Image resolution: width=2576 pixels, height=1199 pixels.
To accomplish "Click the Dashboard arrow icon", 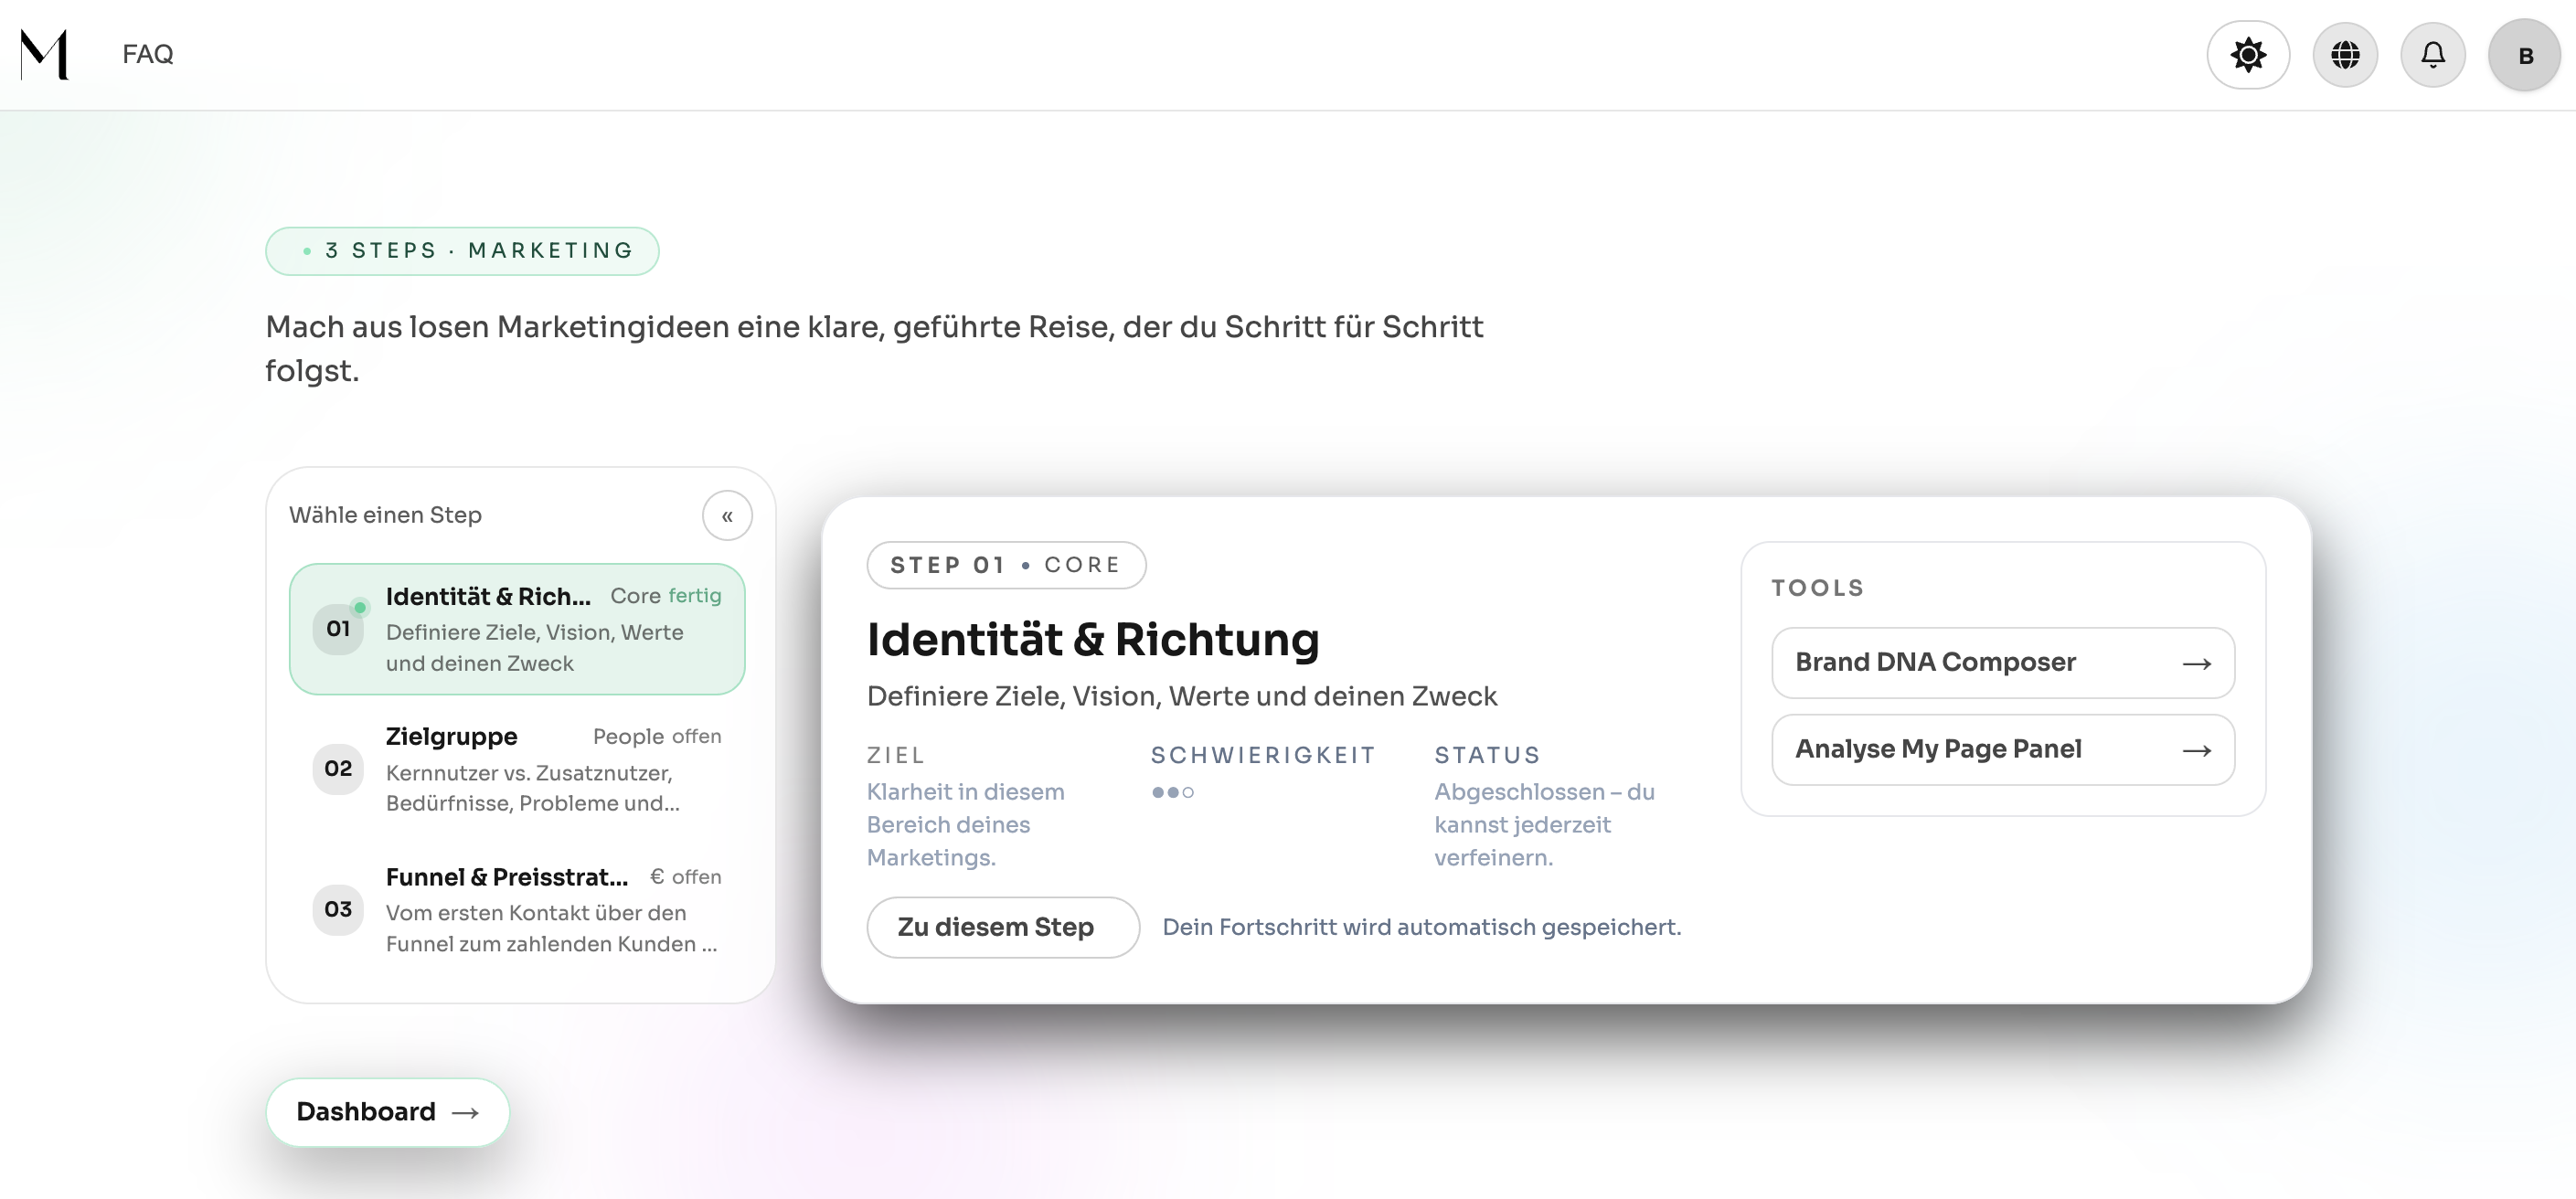I will click(x=466, y=1113).
